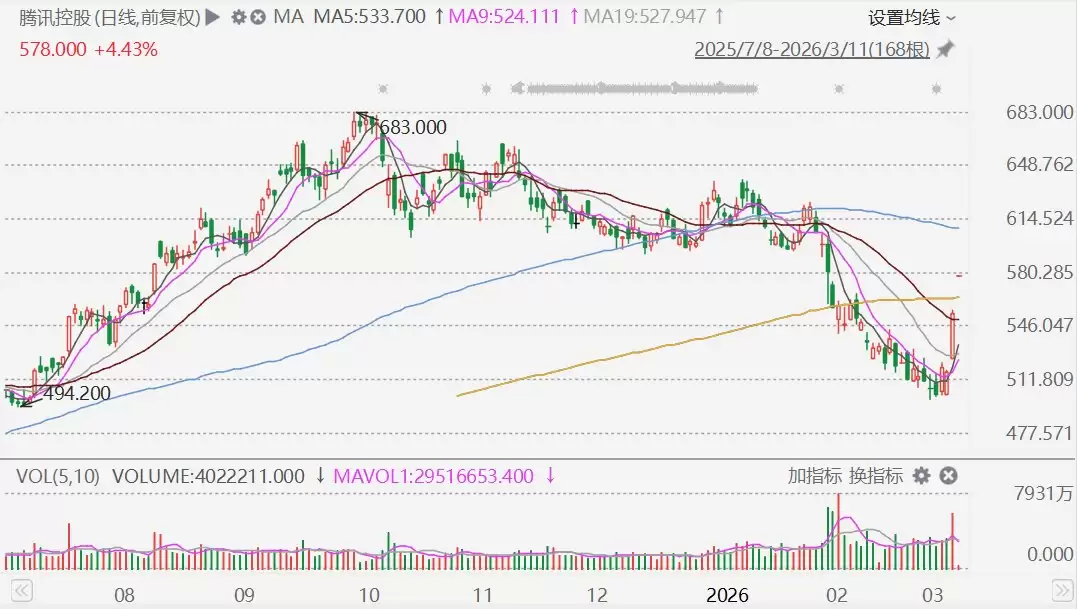Screen dimensions: 1077x609
Task: Click 换指标 to switch indicator
Action: (x=876, y=476)
